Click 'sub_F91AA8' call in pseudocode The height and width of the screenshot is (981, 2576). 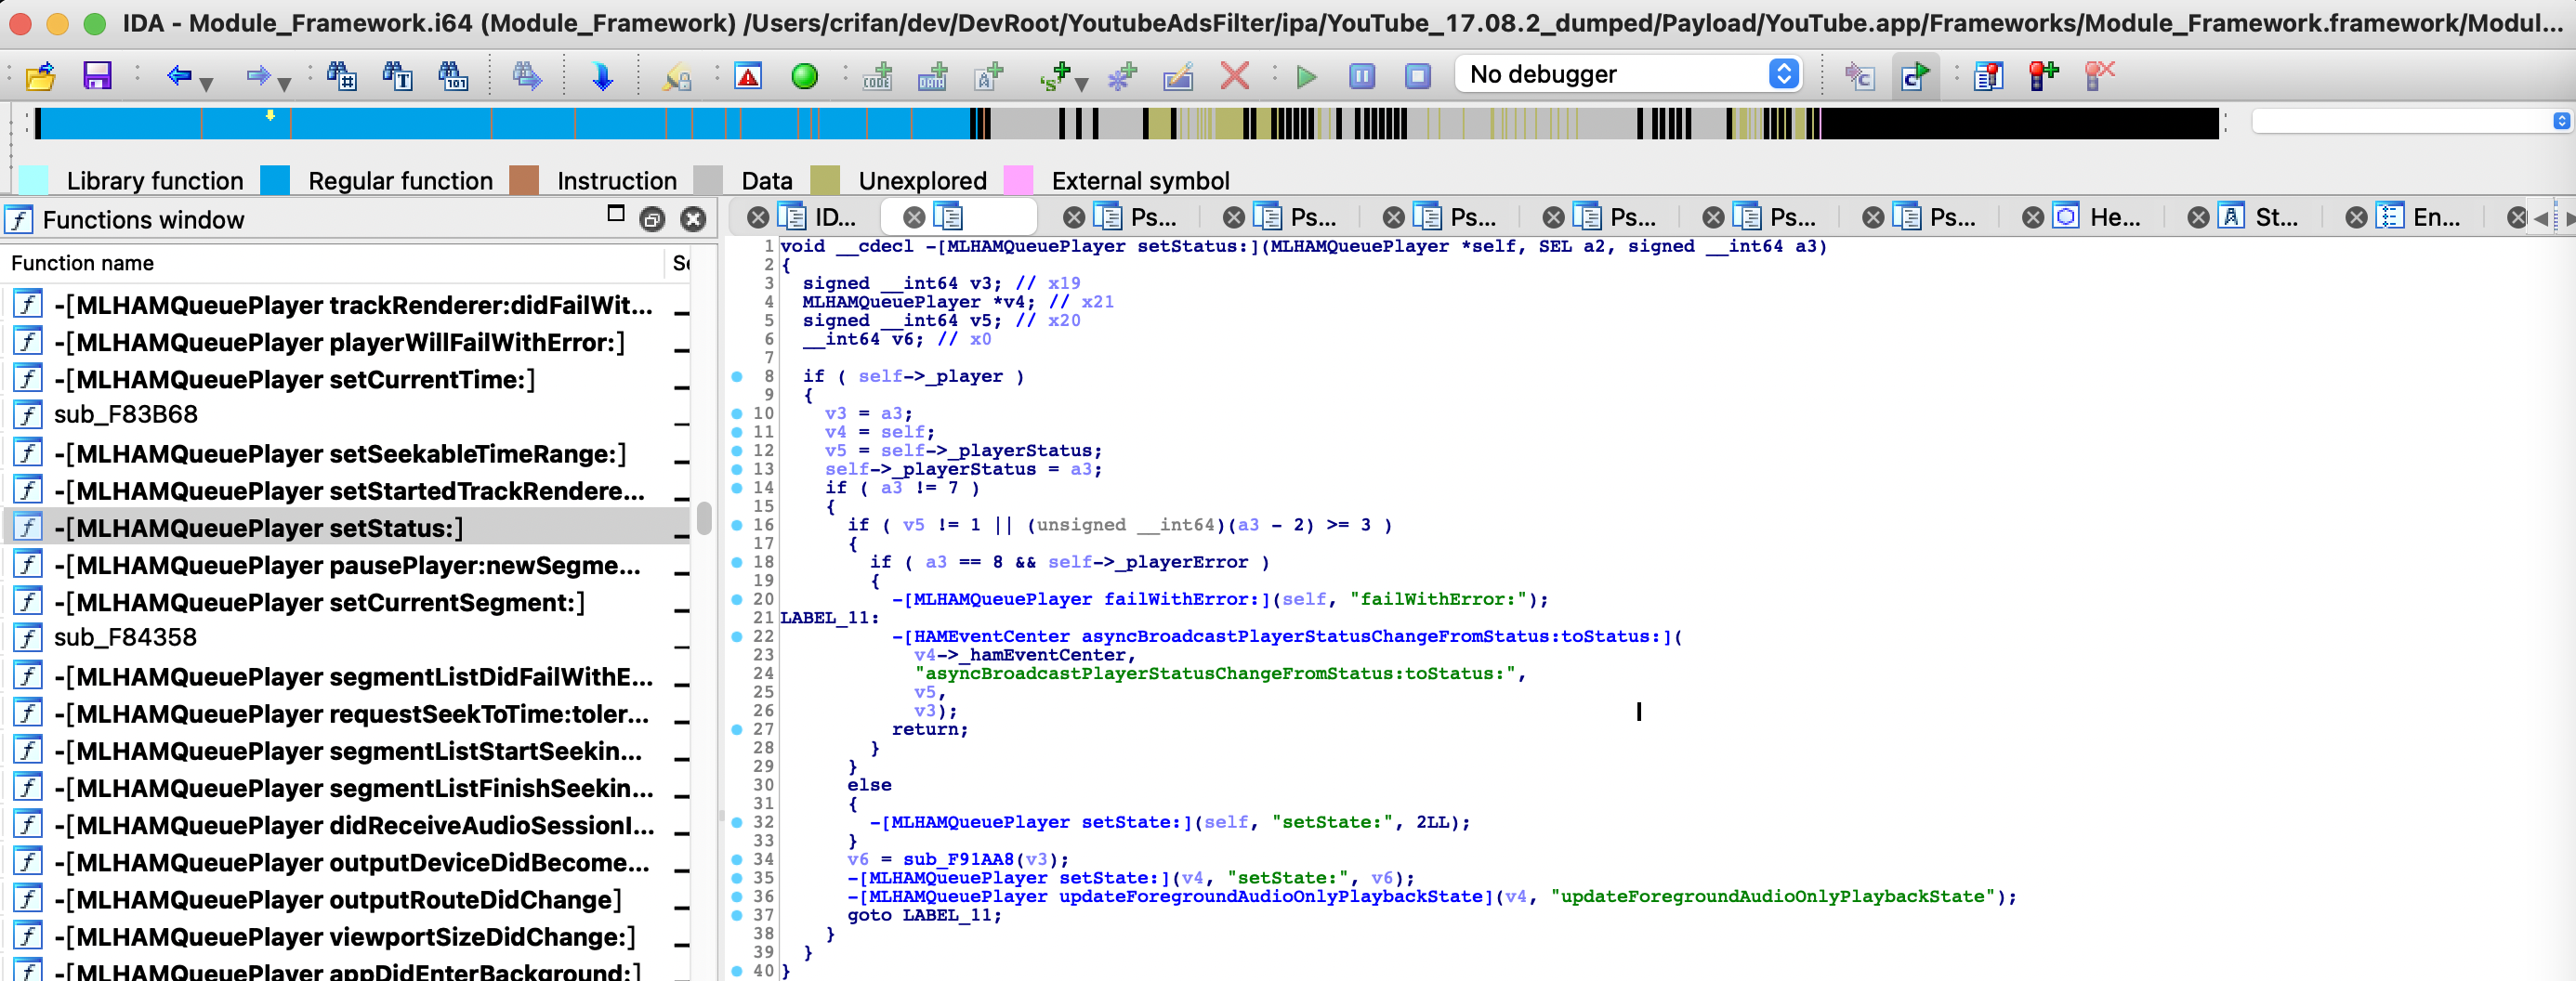(959, 859)
